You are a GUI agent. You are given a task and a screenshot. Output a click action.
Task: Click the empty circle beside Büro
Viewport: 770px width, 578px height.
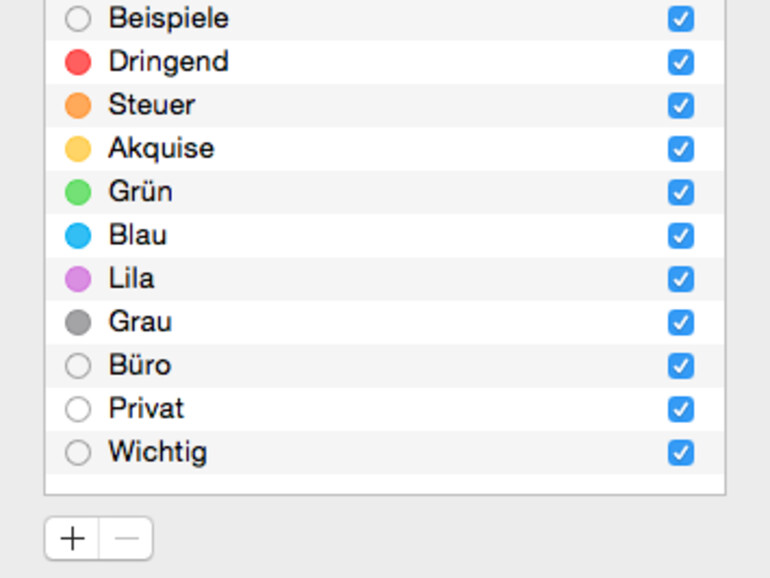[x=78, y=366]
